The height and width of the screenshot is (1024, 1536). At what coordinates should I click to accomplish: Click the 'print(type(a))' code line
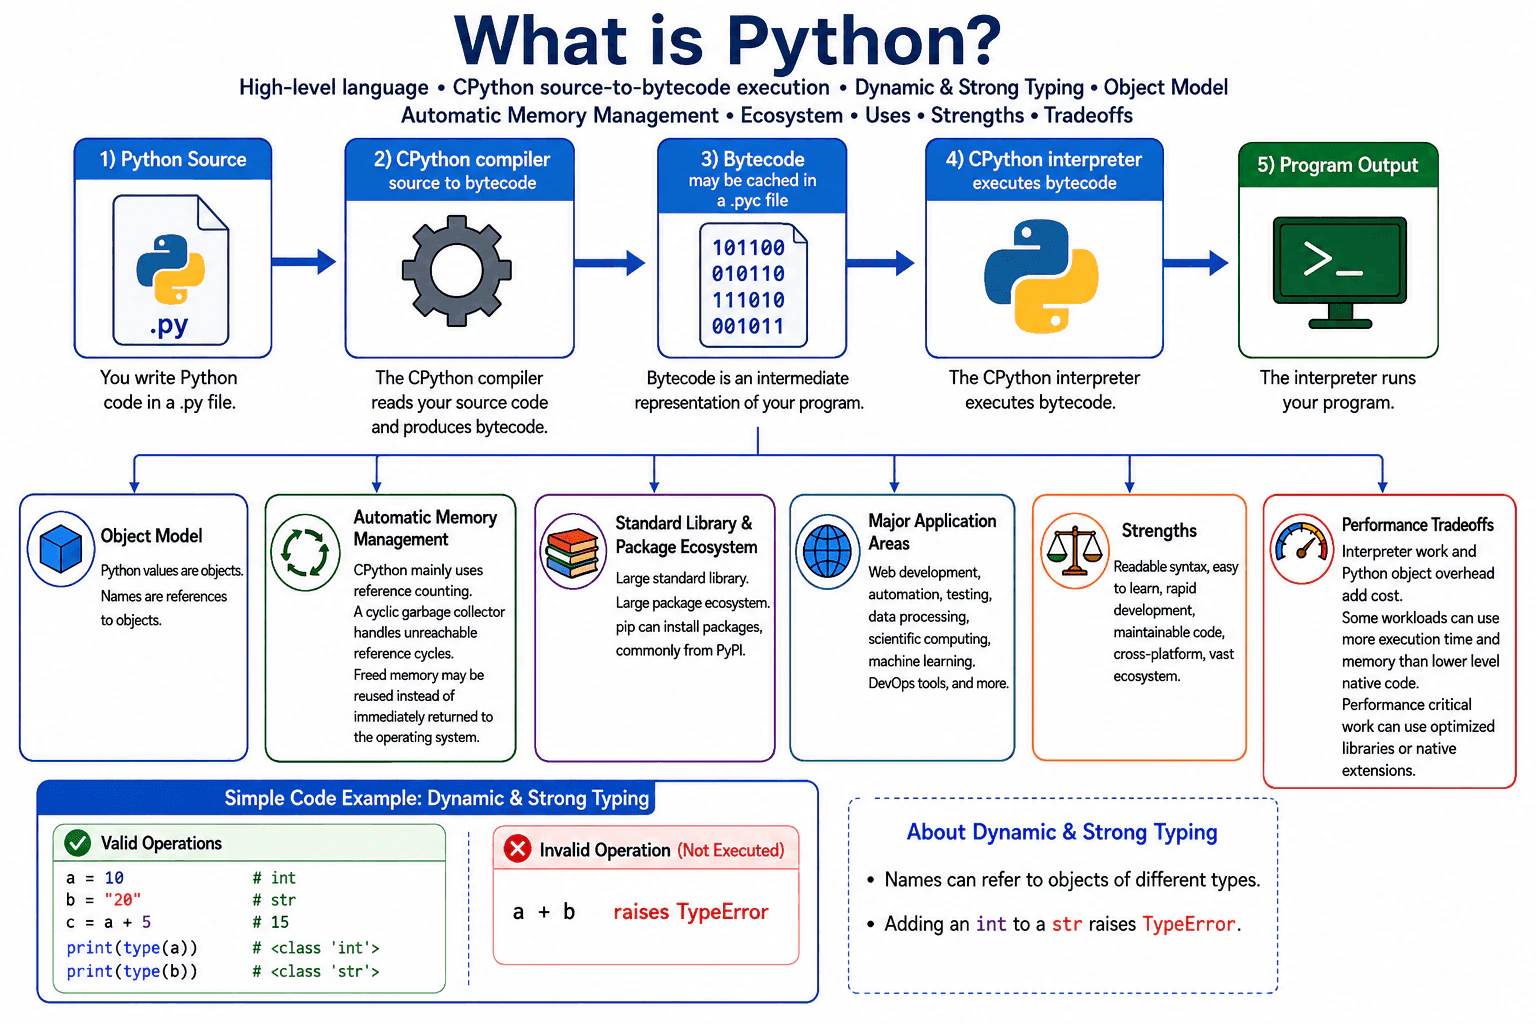132,948
